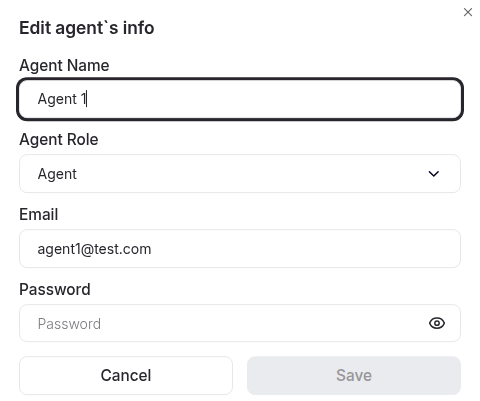Viewport: 480px width, 401px height.
Task: Focus the Agent Name input field
Action: pos(240,99)
